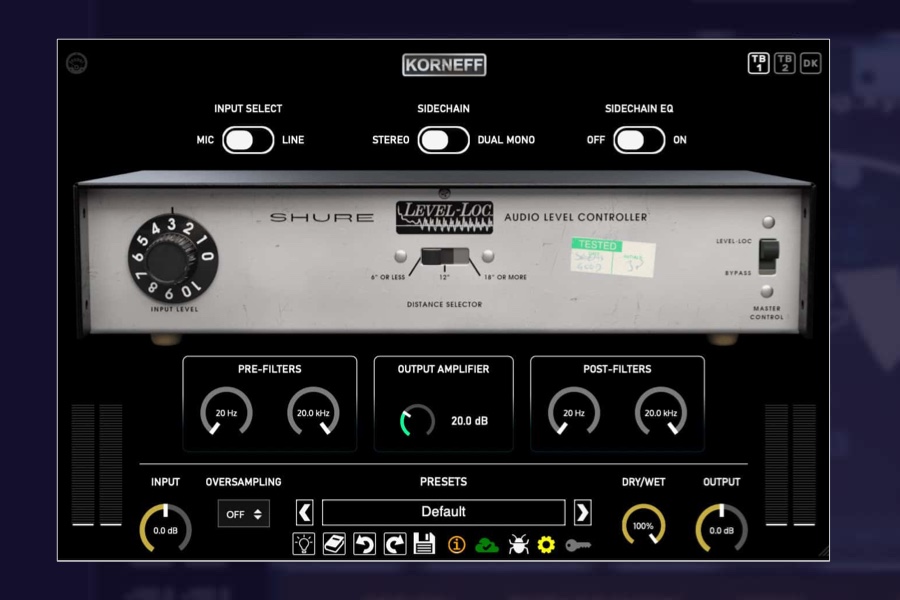Click the green cloud update icon

pos(487,545)
